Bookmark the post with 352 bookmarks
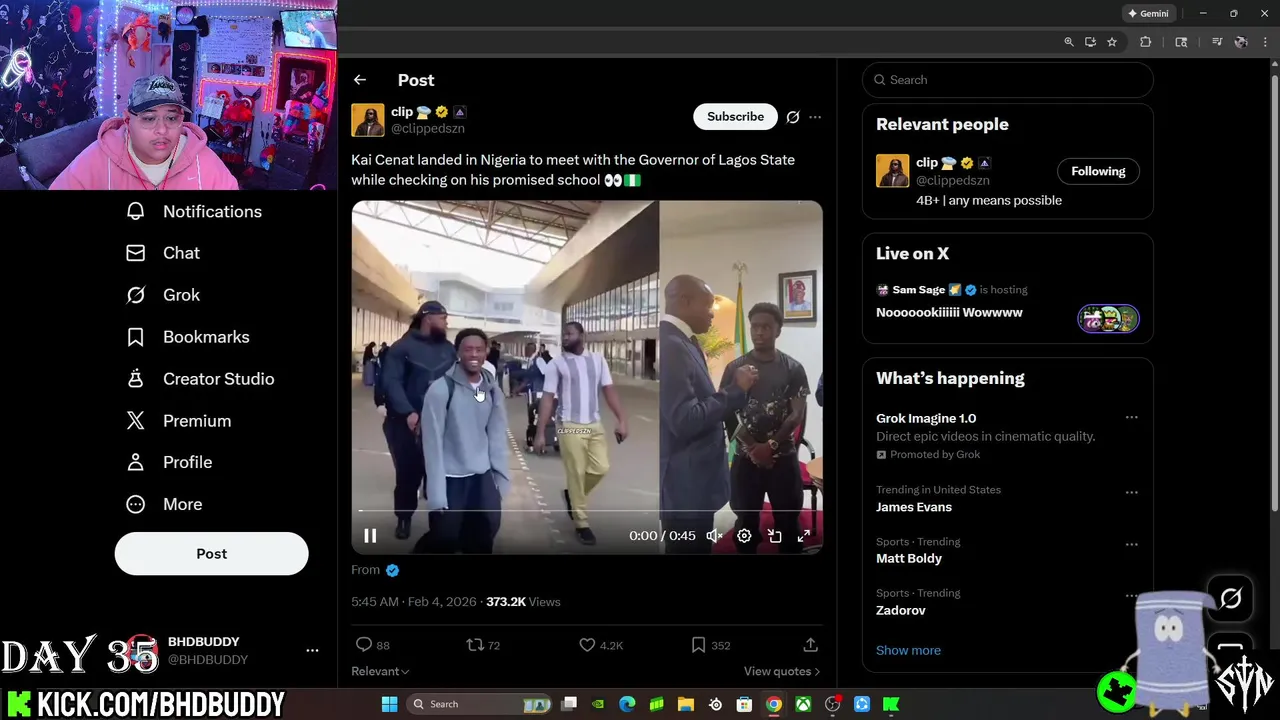The width and height of the screenshot is (1280, 720). 711,645
